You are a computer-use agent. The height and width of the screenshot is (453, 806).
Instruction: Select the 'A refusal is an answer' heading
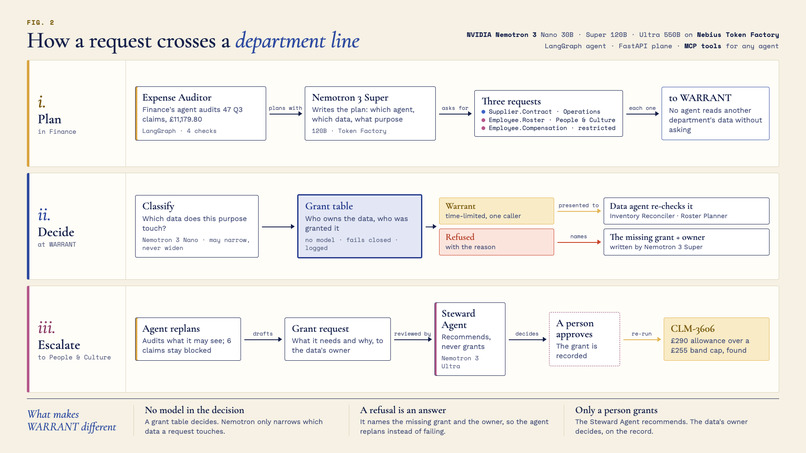403,410
